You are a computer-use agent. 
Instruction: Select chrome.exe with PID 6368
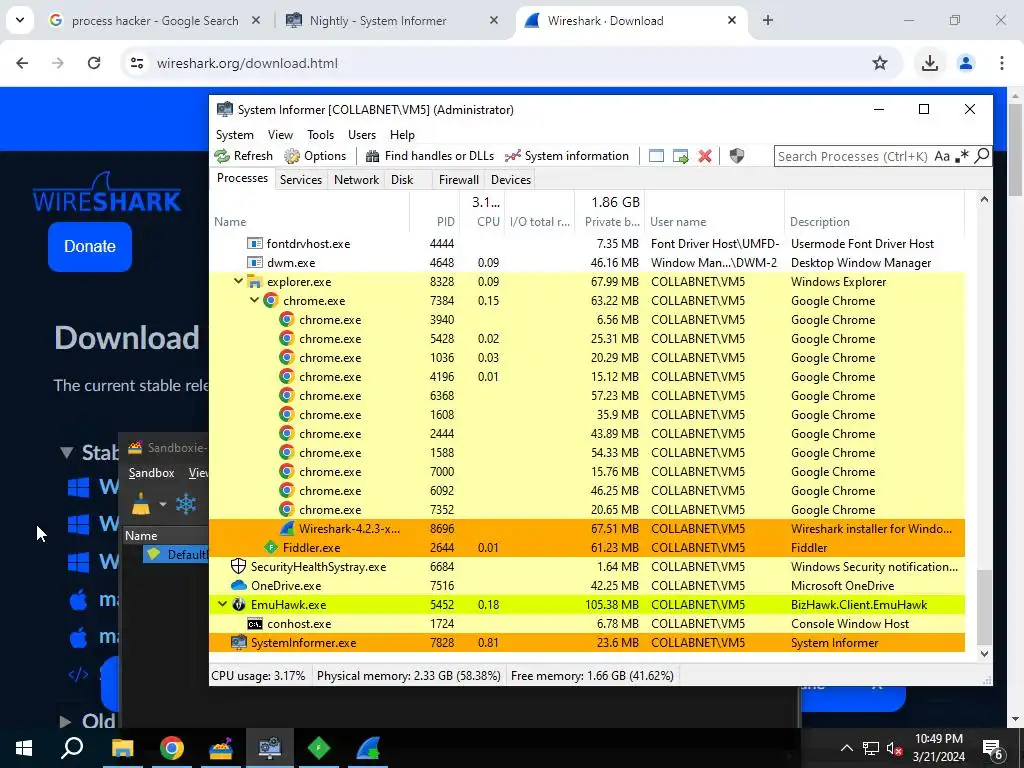[x=586, y=395]
